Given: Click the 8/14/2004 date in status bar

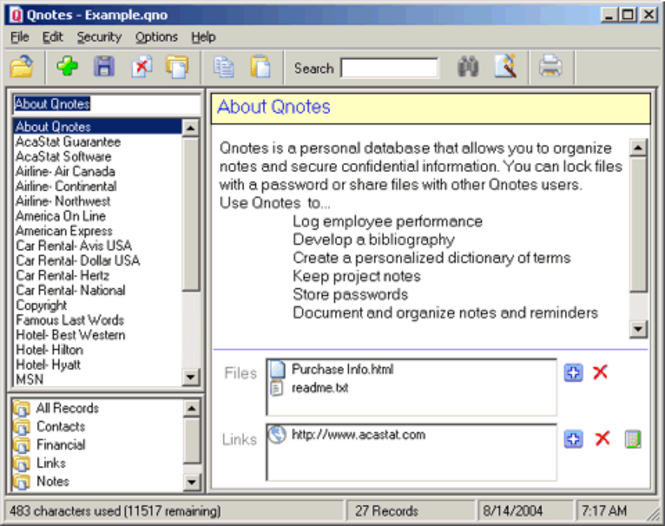Looking at the screenshot, I should click(x=525, y=511).
